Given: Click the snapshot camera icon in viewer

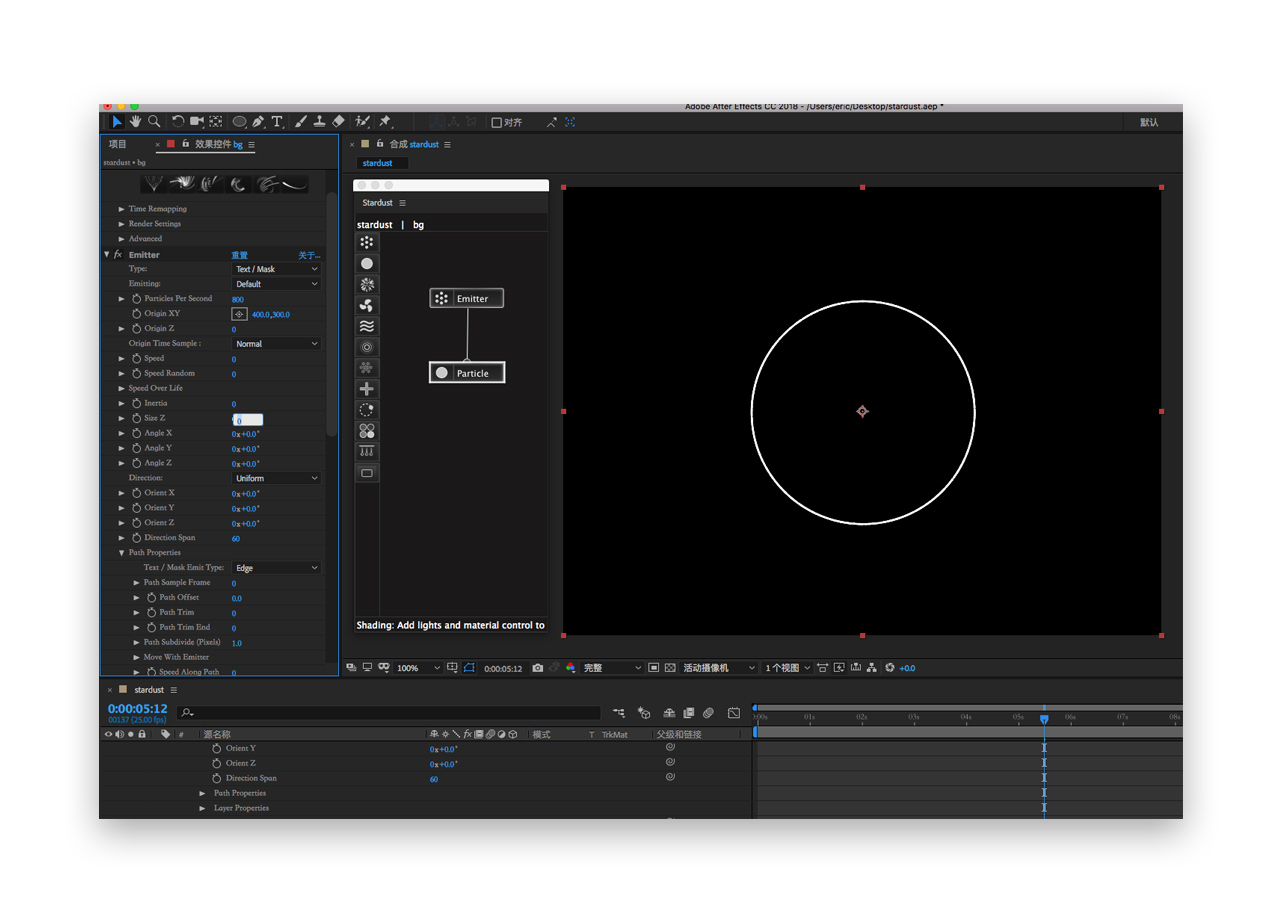Looking at the screenshot, I should coord(538,668).
